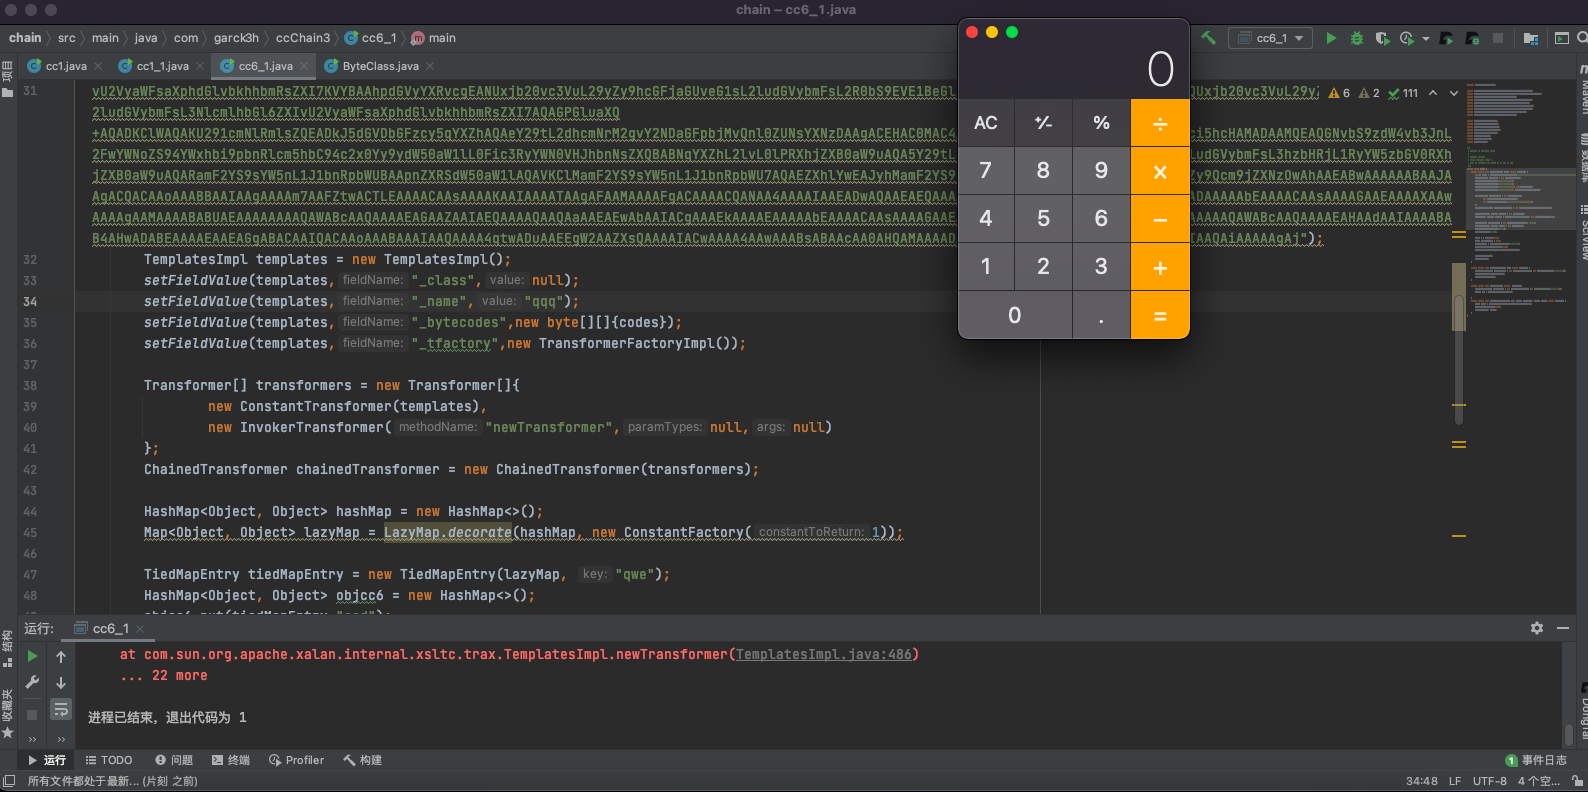Close the ByteClass.java tab
This screenshot has height=792, width=1588.
click(x=430, y=66)
